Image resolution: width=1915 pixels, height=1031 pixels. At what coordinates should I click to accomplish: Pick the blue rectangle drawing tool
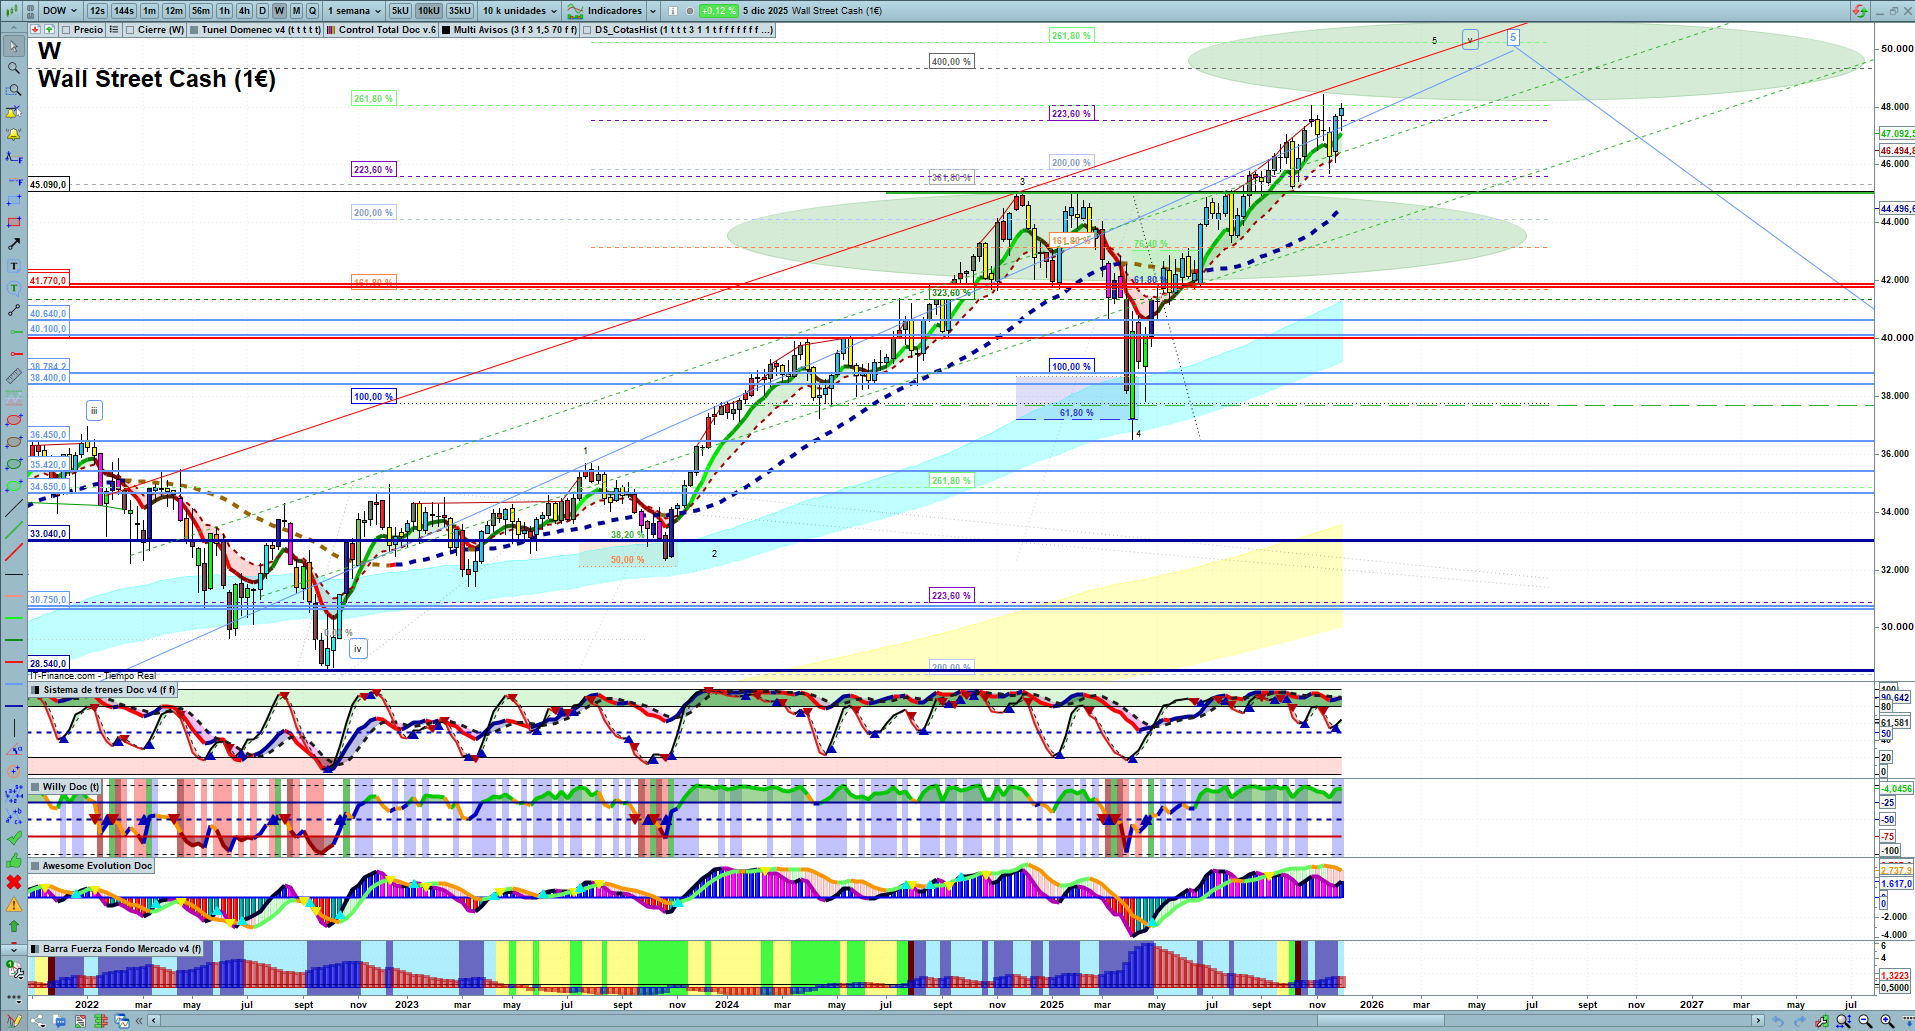14,200
